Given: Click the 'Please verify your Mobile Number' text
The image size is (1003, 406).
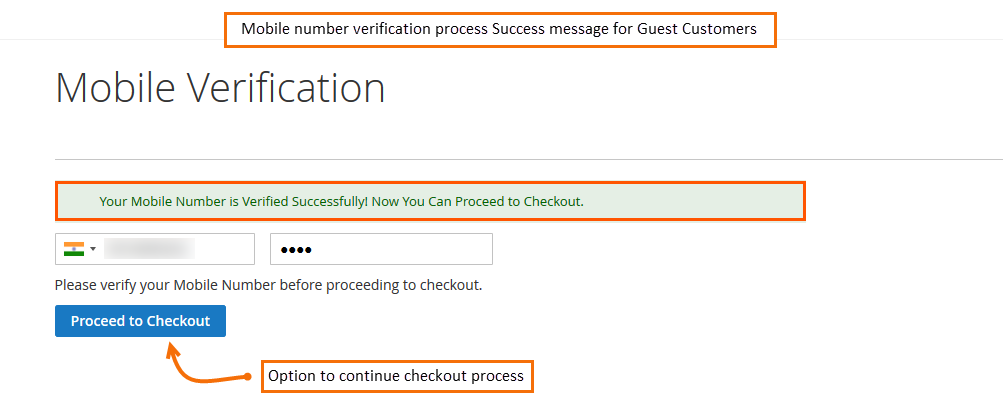Looking at the screenshot, I should point(268,285).
